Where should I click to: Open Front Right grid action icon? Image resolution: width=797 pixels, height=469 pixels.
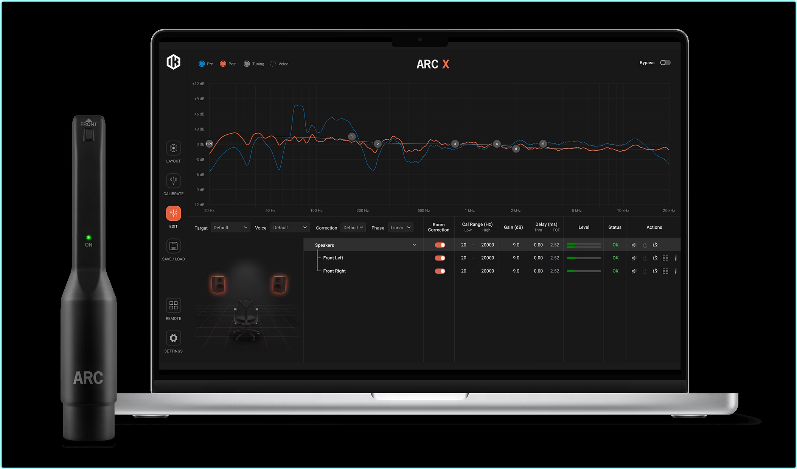coord(665,271)
